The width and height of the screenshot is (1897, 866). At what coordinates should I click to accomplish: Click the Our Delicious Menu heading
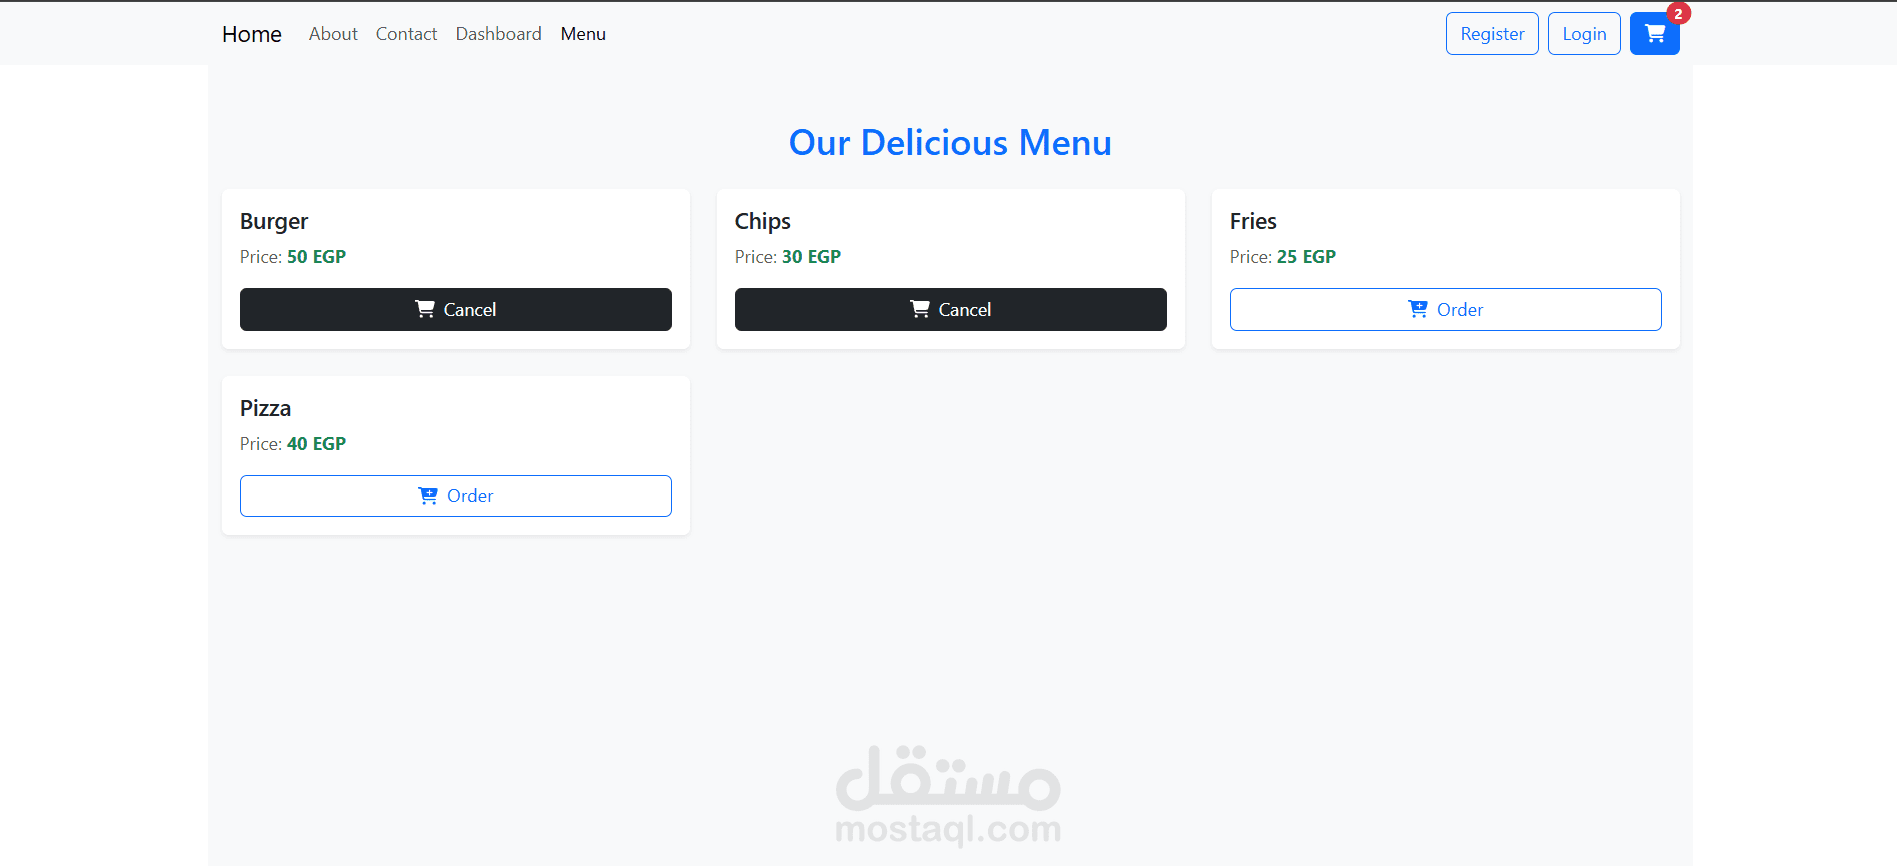(950, 143)
